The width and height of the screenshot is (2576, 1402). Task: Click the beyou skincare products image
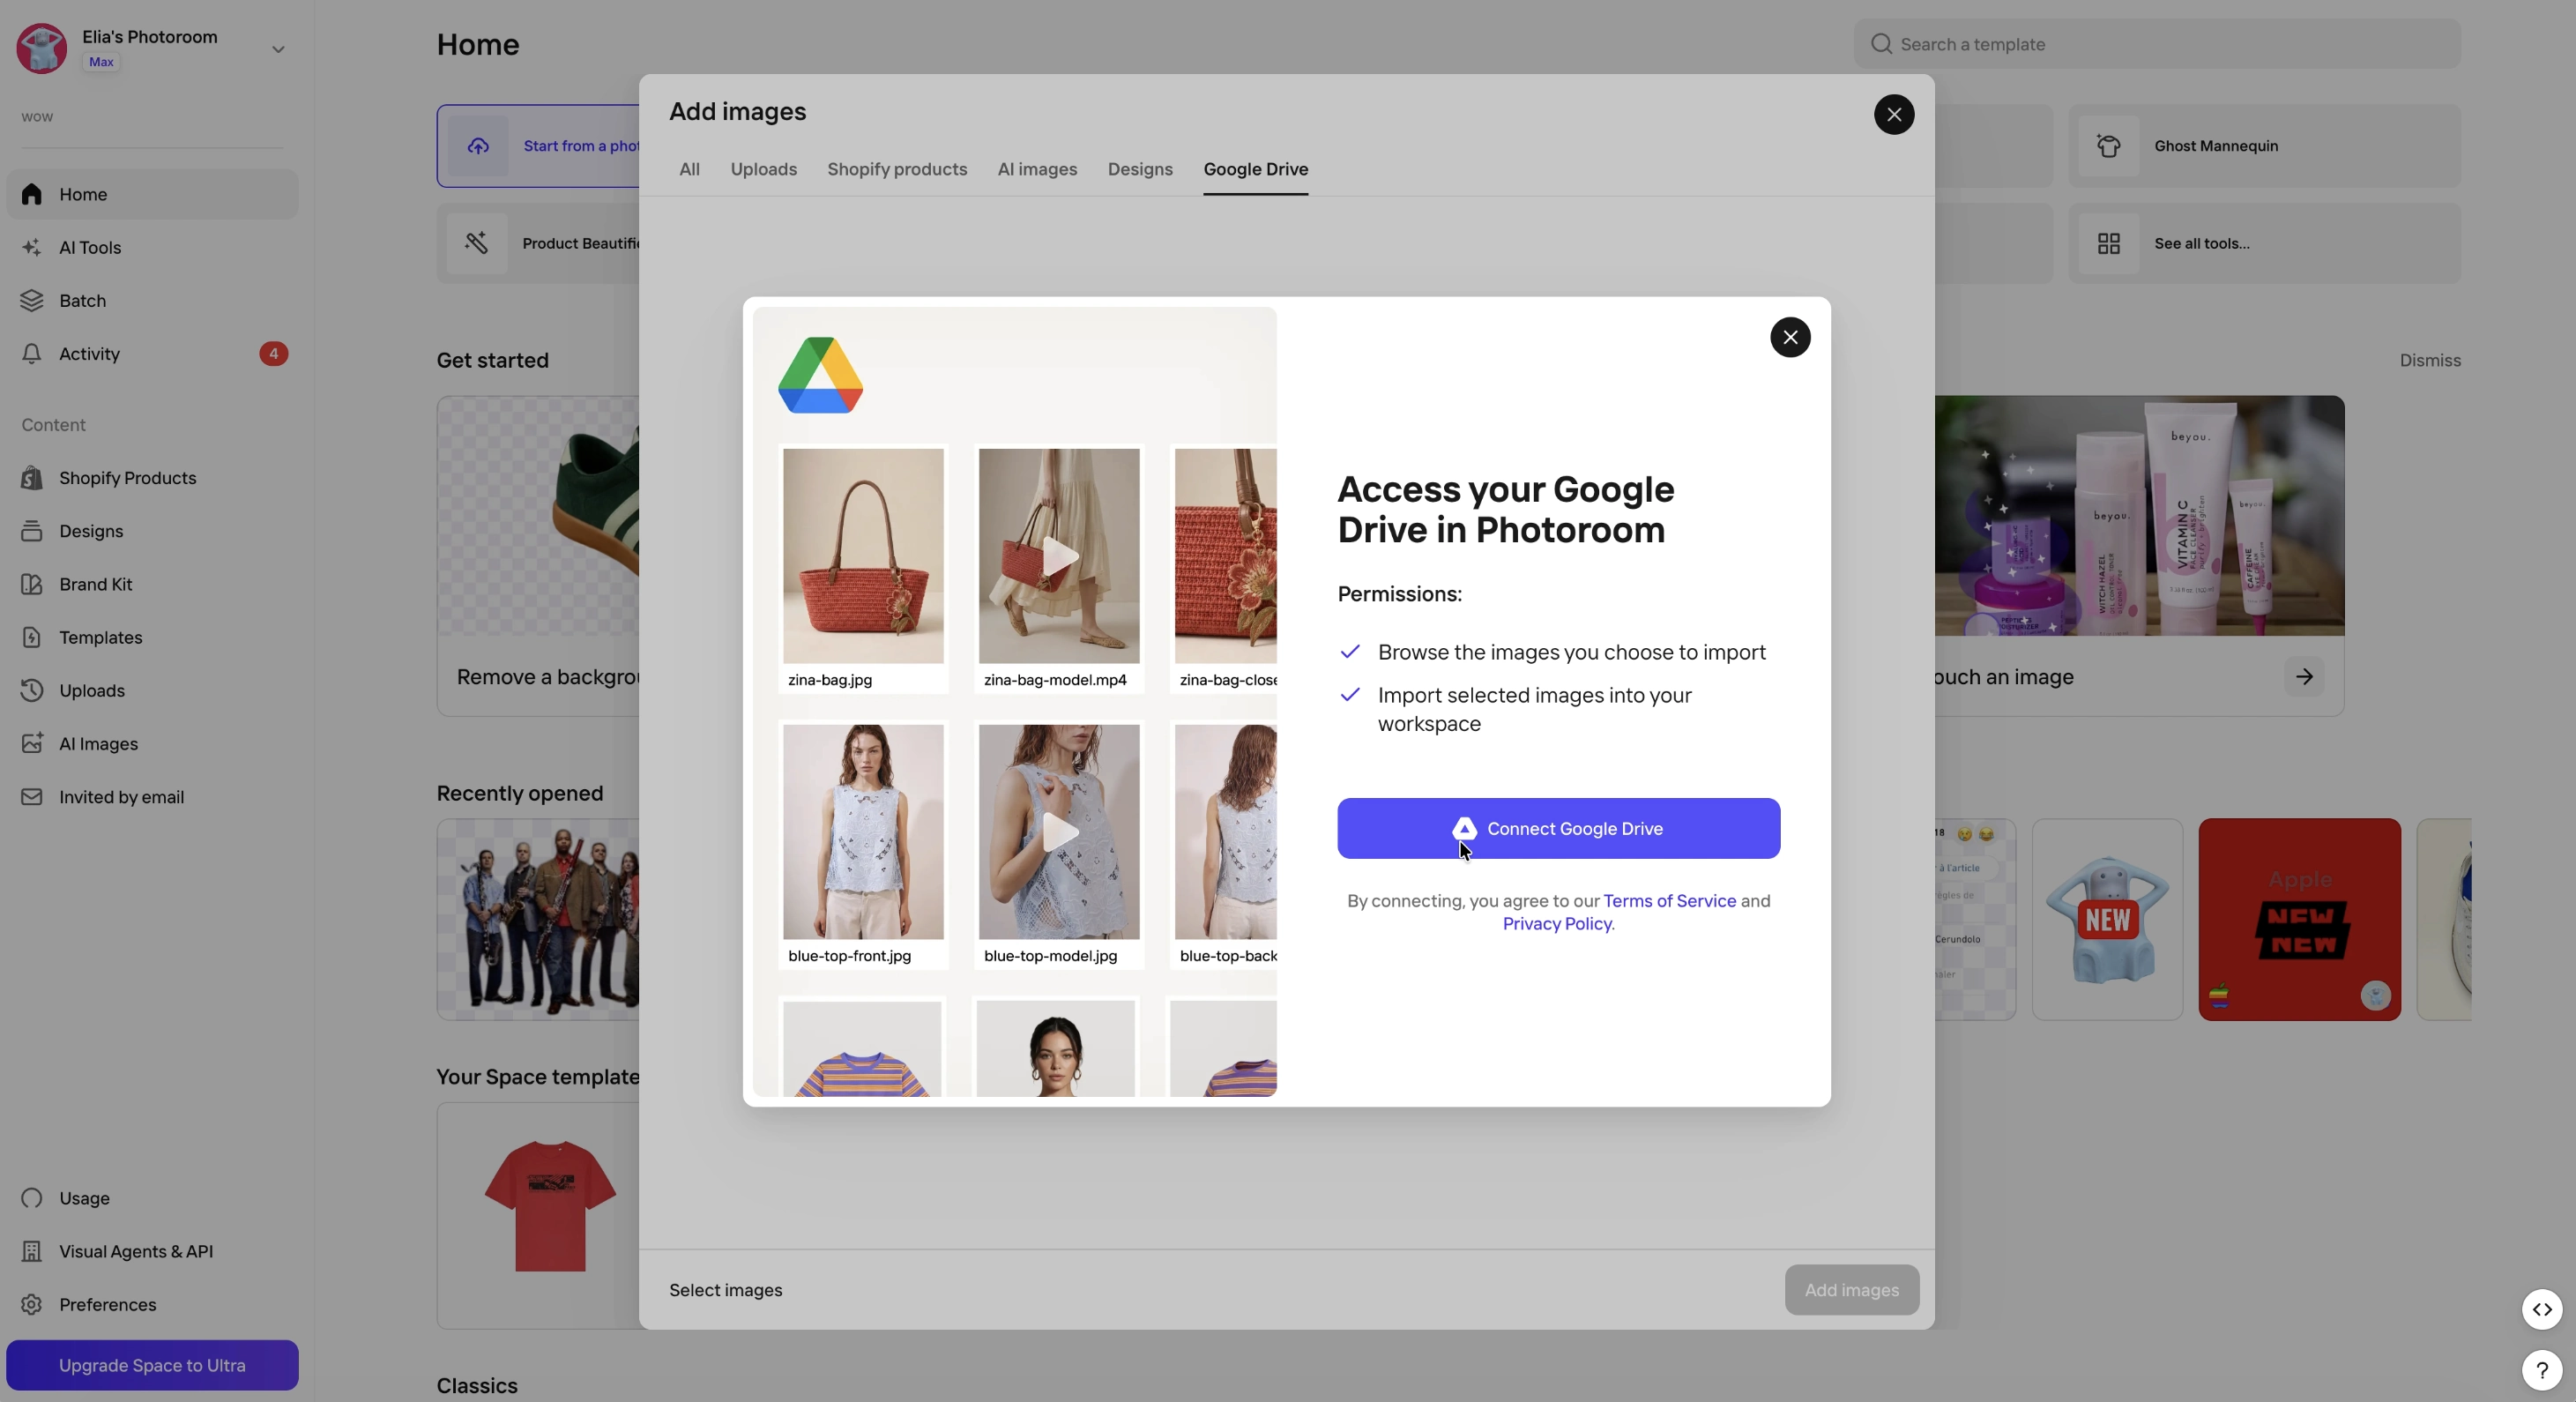[2139, 515]
